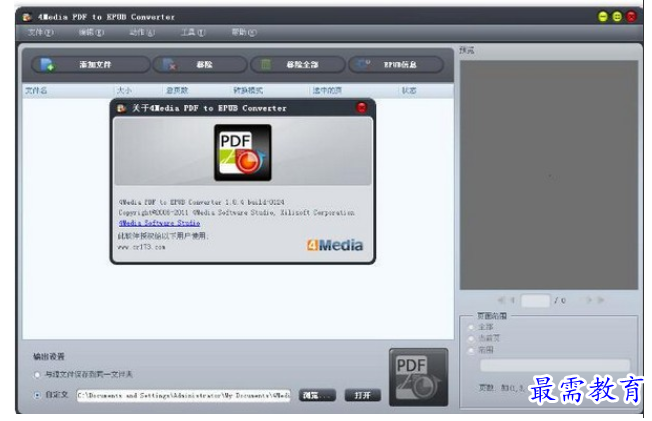Go to first preview page

coord(501,300)
